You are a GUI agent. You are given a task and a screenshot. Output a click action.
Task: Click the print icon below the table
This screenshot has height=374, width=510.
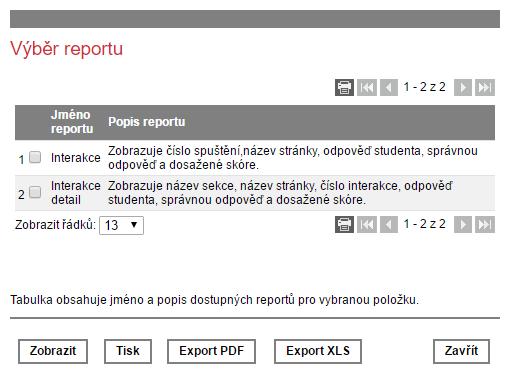344,224
